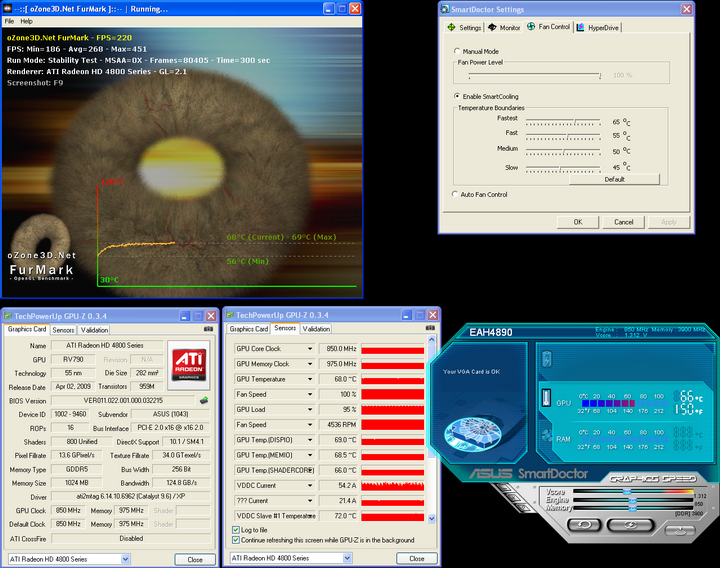Click the ATI Radeon logo in GPU-Z
Image resolution: width=720 pixels, height=568 pixels.
tap(189, 365)
